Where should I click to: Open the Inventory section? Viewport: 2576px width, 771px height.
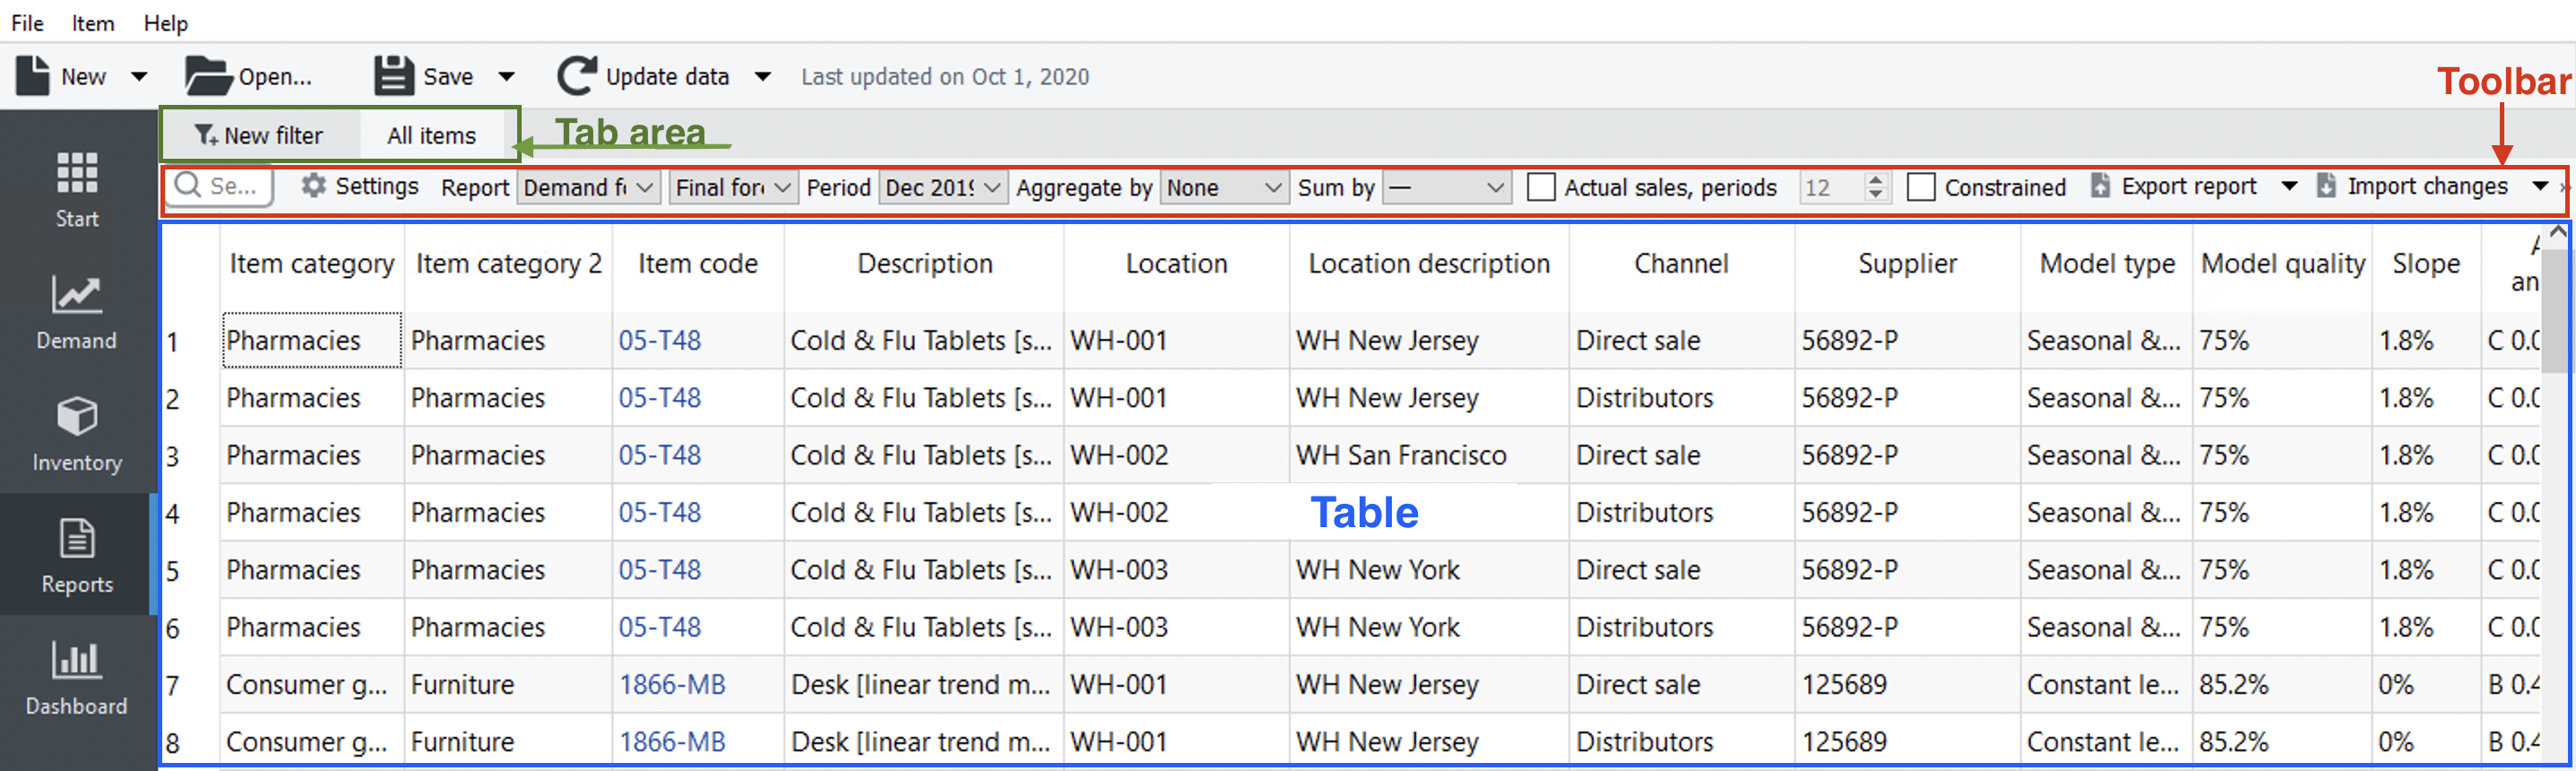pyautogui.click(x=76, y=434)
